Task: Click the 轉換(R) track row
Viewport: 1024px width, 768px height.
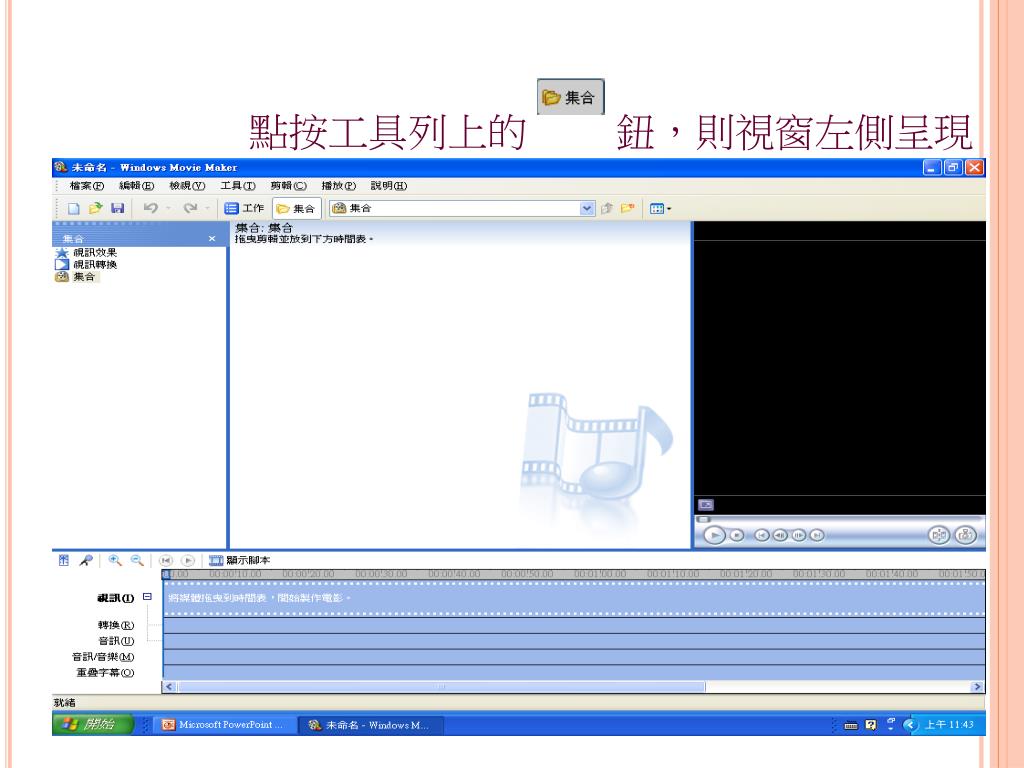Action: 574,626
